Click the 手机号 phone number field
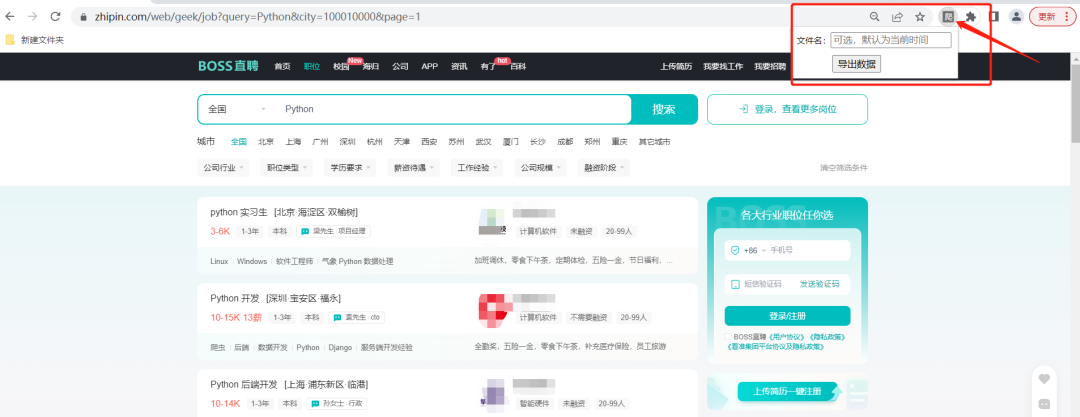Viewport: 1080px width, 417px height. coord(808,250)
